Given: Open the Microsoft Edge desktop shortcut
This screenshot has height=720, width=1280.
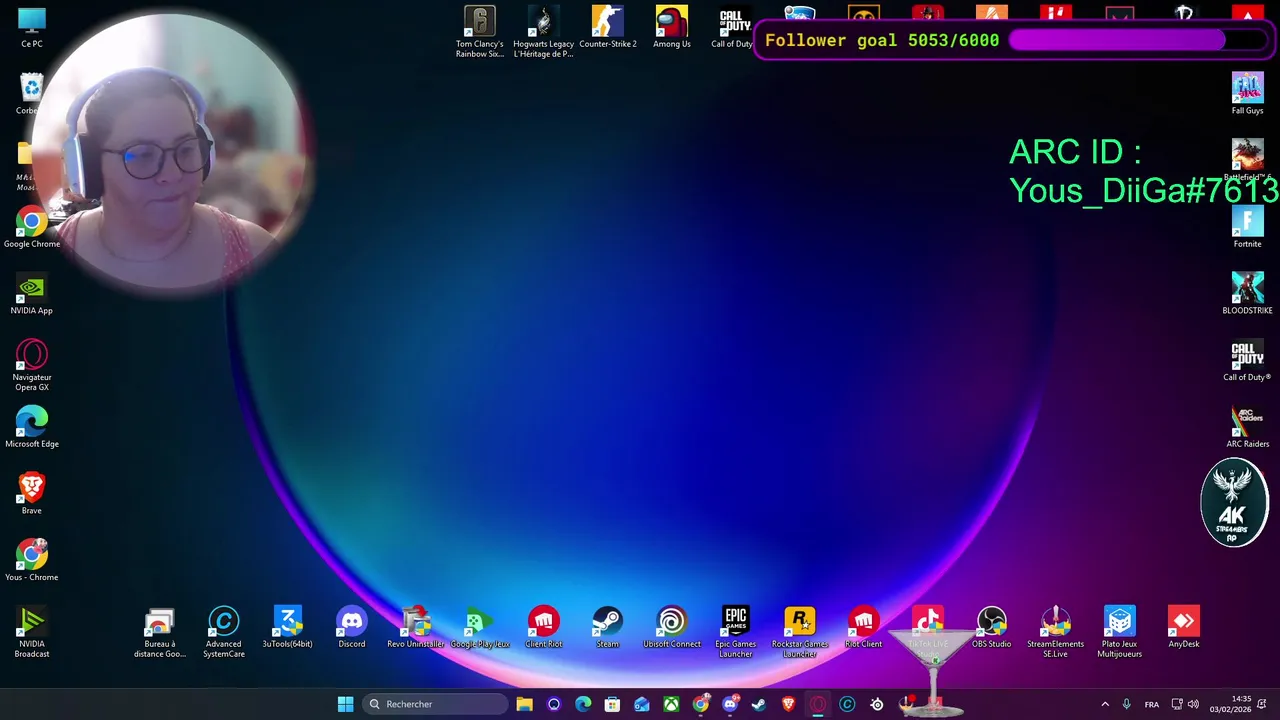Looking at the screenshot, I should (32, 428).
